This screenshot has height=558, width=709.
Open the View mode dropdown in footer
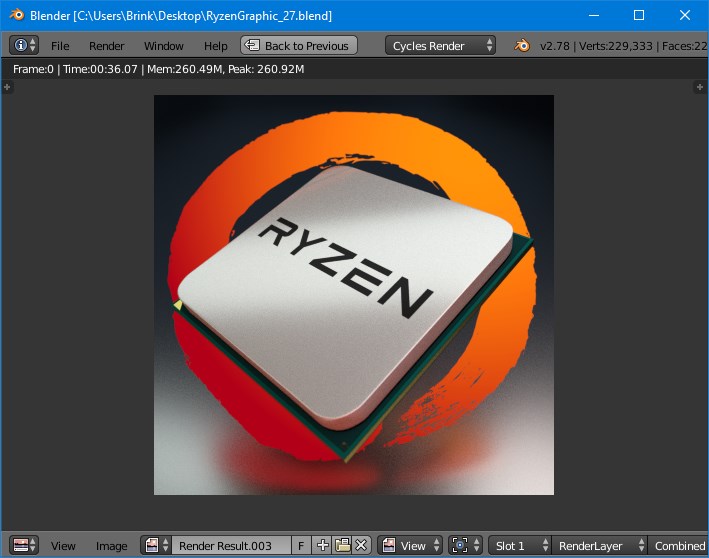tap(410, 545)
